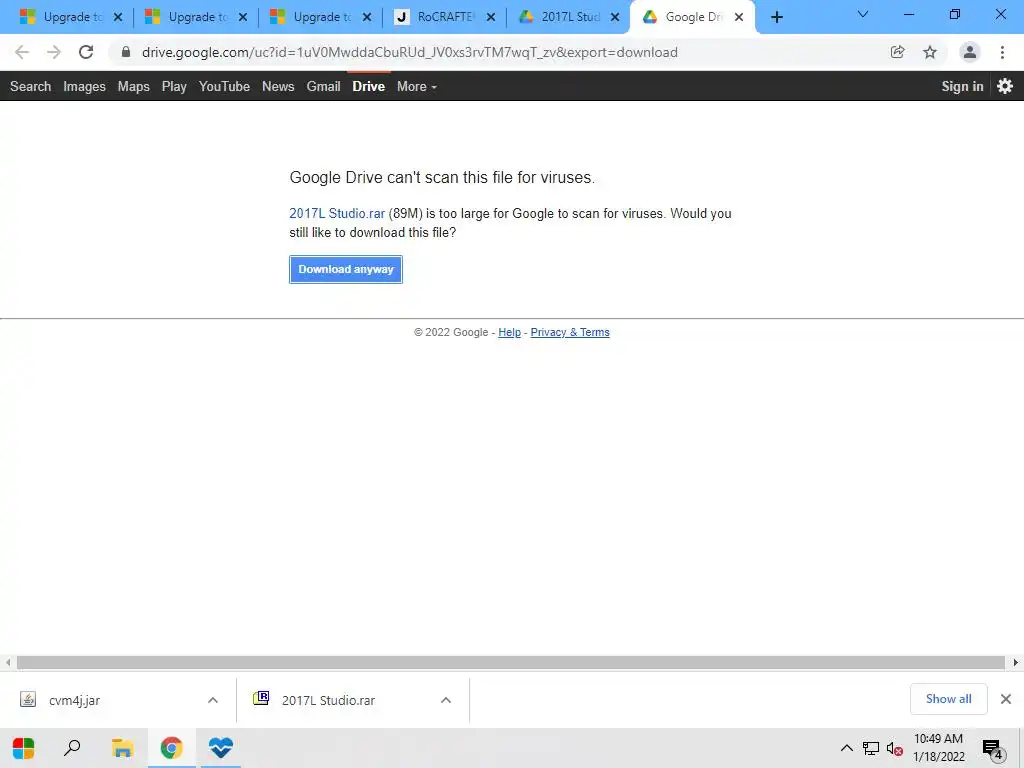Click the scrollbar right arrow
The image size is (1024, 768).
click(x=1016, y=663)
